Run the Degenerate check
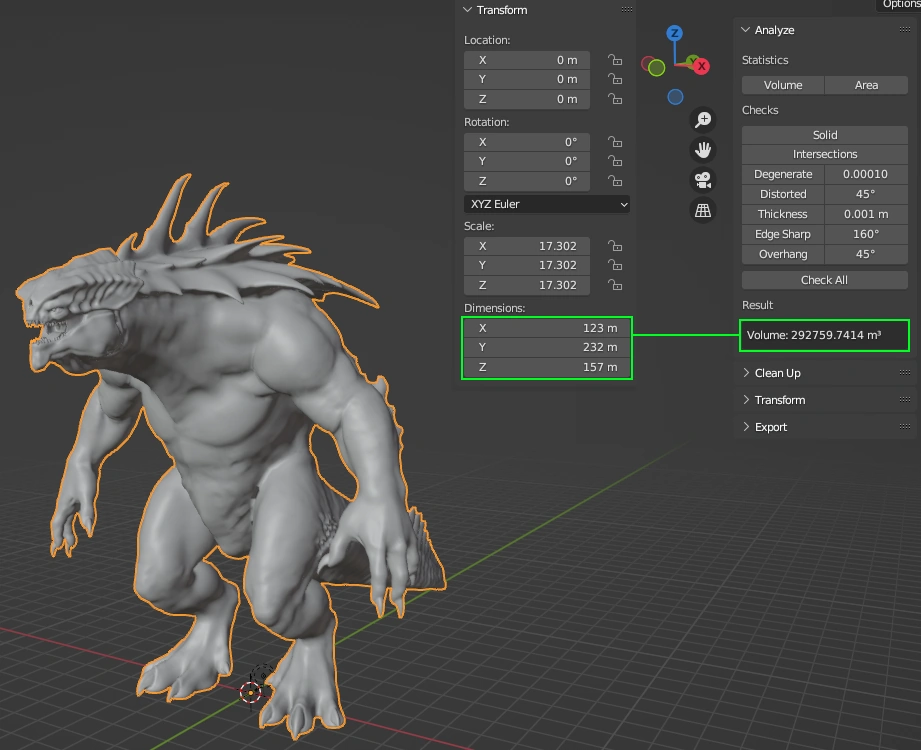The image size is (921, 750). (783, 174)
